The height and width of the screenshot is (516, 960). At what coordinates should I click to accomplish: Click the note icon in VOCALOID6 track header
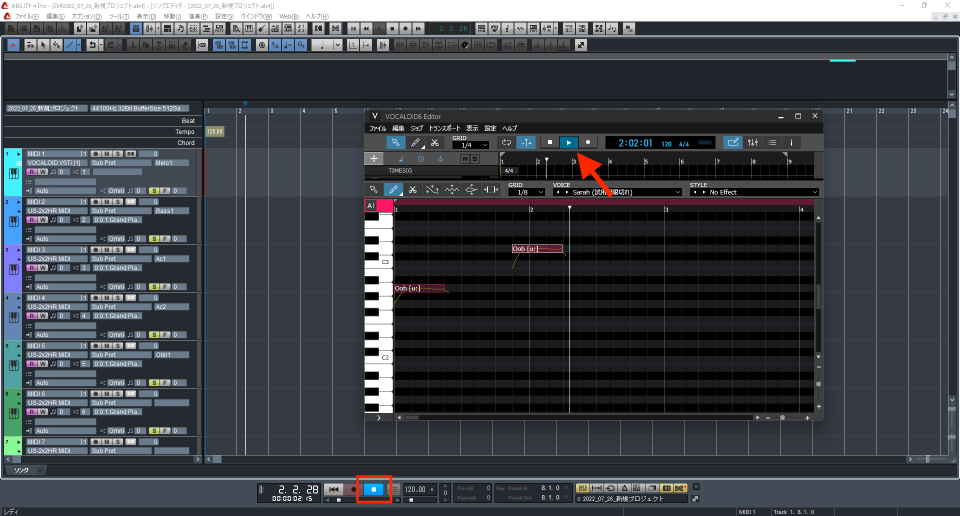[x=401, y=159]
